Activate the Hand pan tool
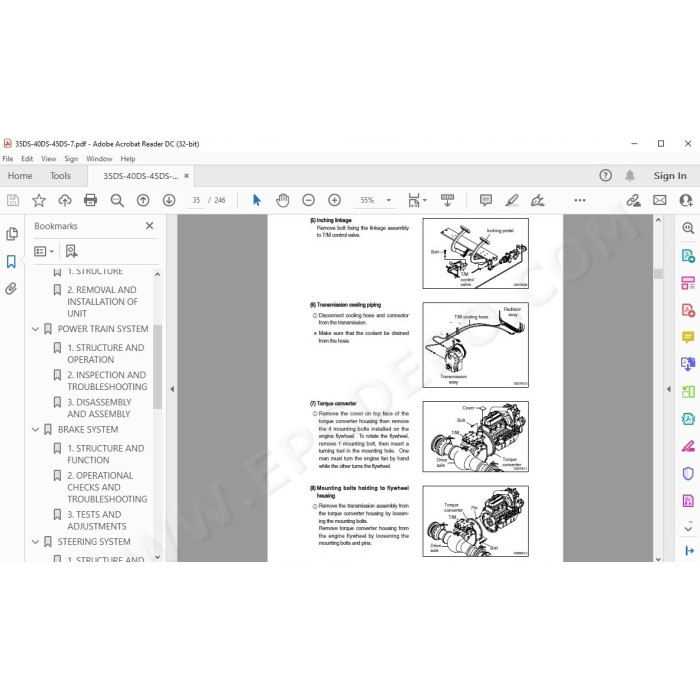Viewport: 700px width, 700px height. (283, 200)
